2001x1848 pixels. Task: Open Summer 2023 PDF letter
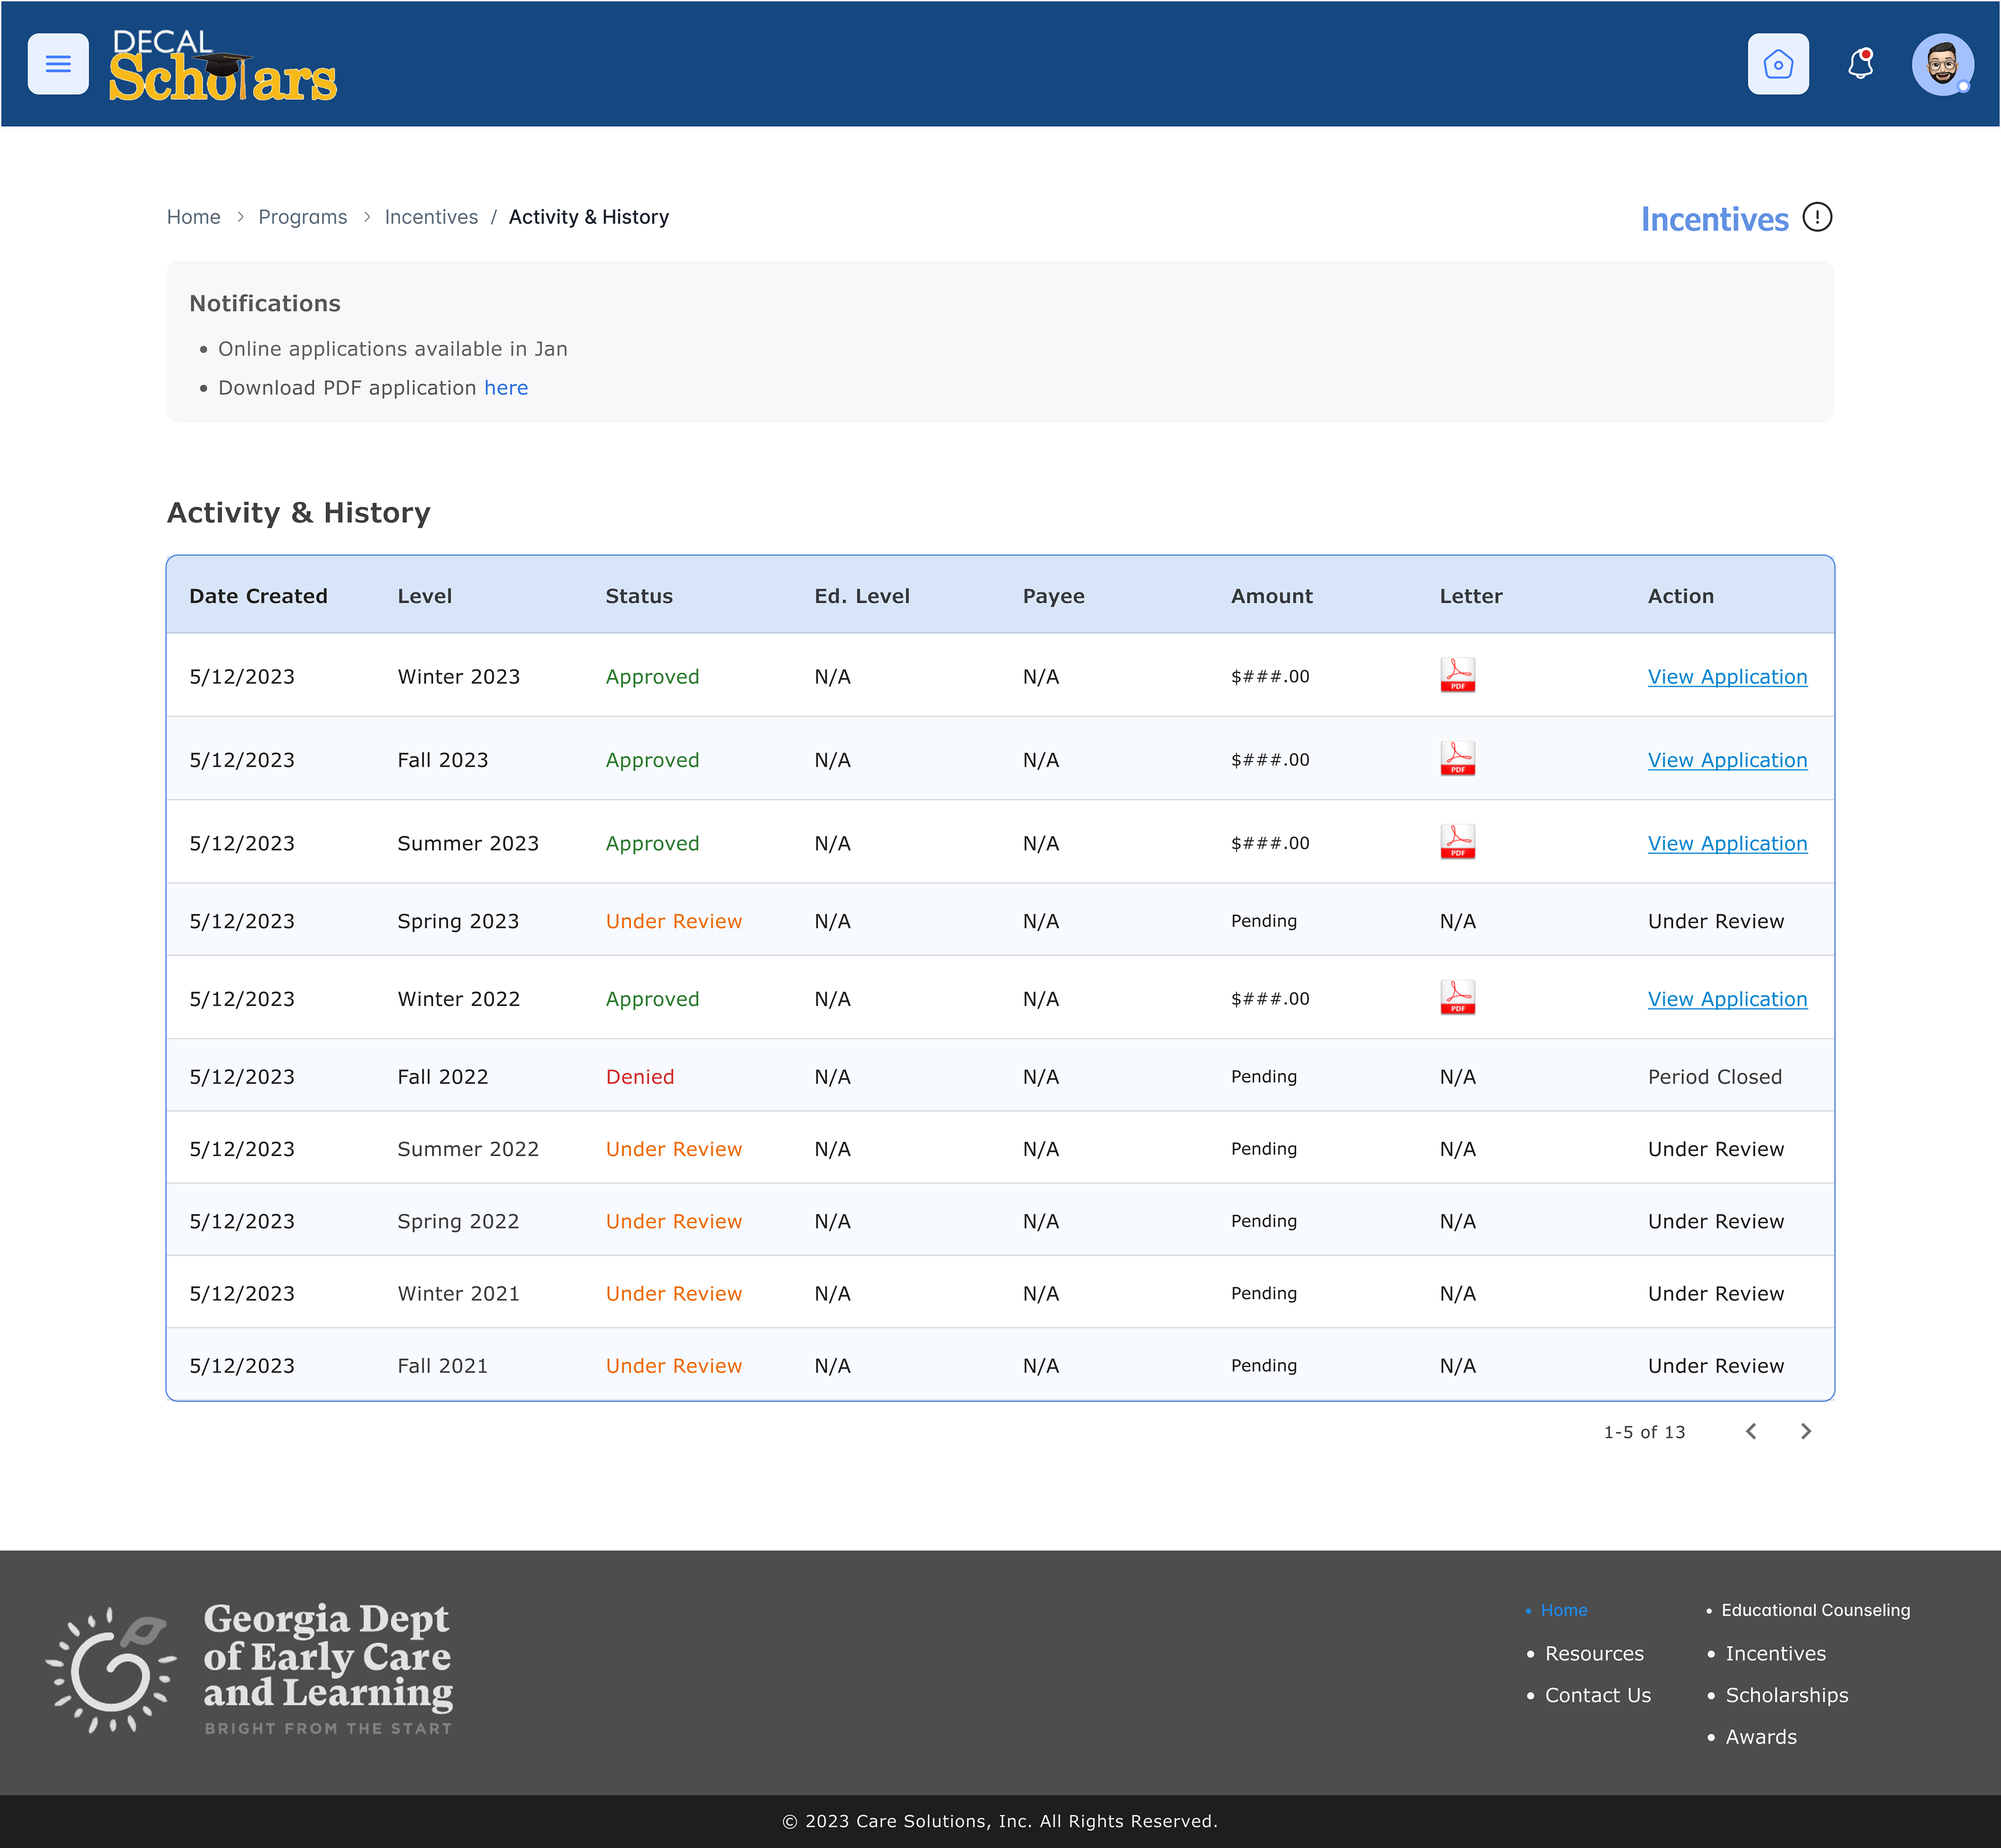1457,842
